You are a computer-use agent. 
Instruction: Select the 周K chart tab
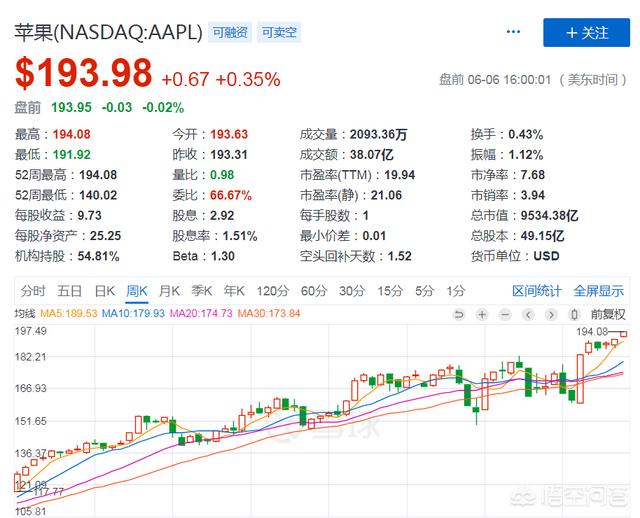point(136,291)
